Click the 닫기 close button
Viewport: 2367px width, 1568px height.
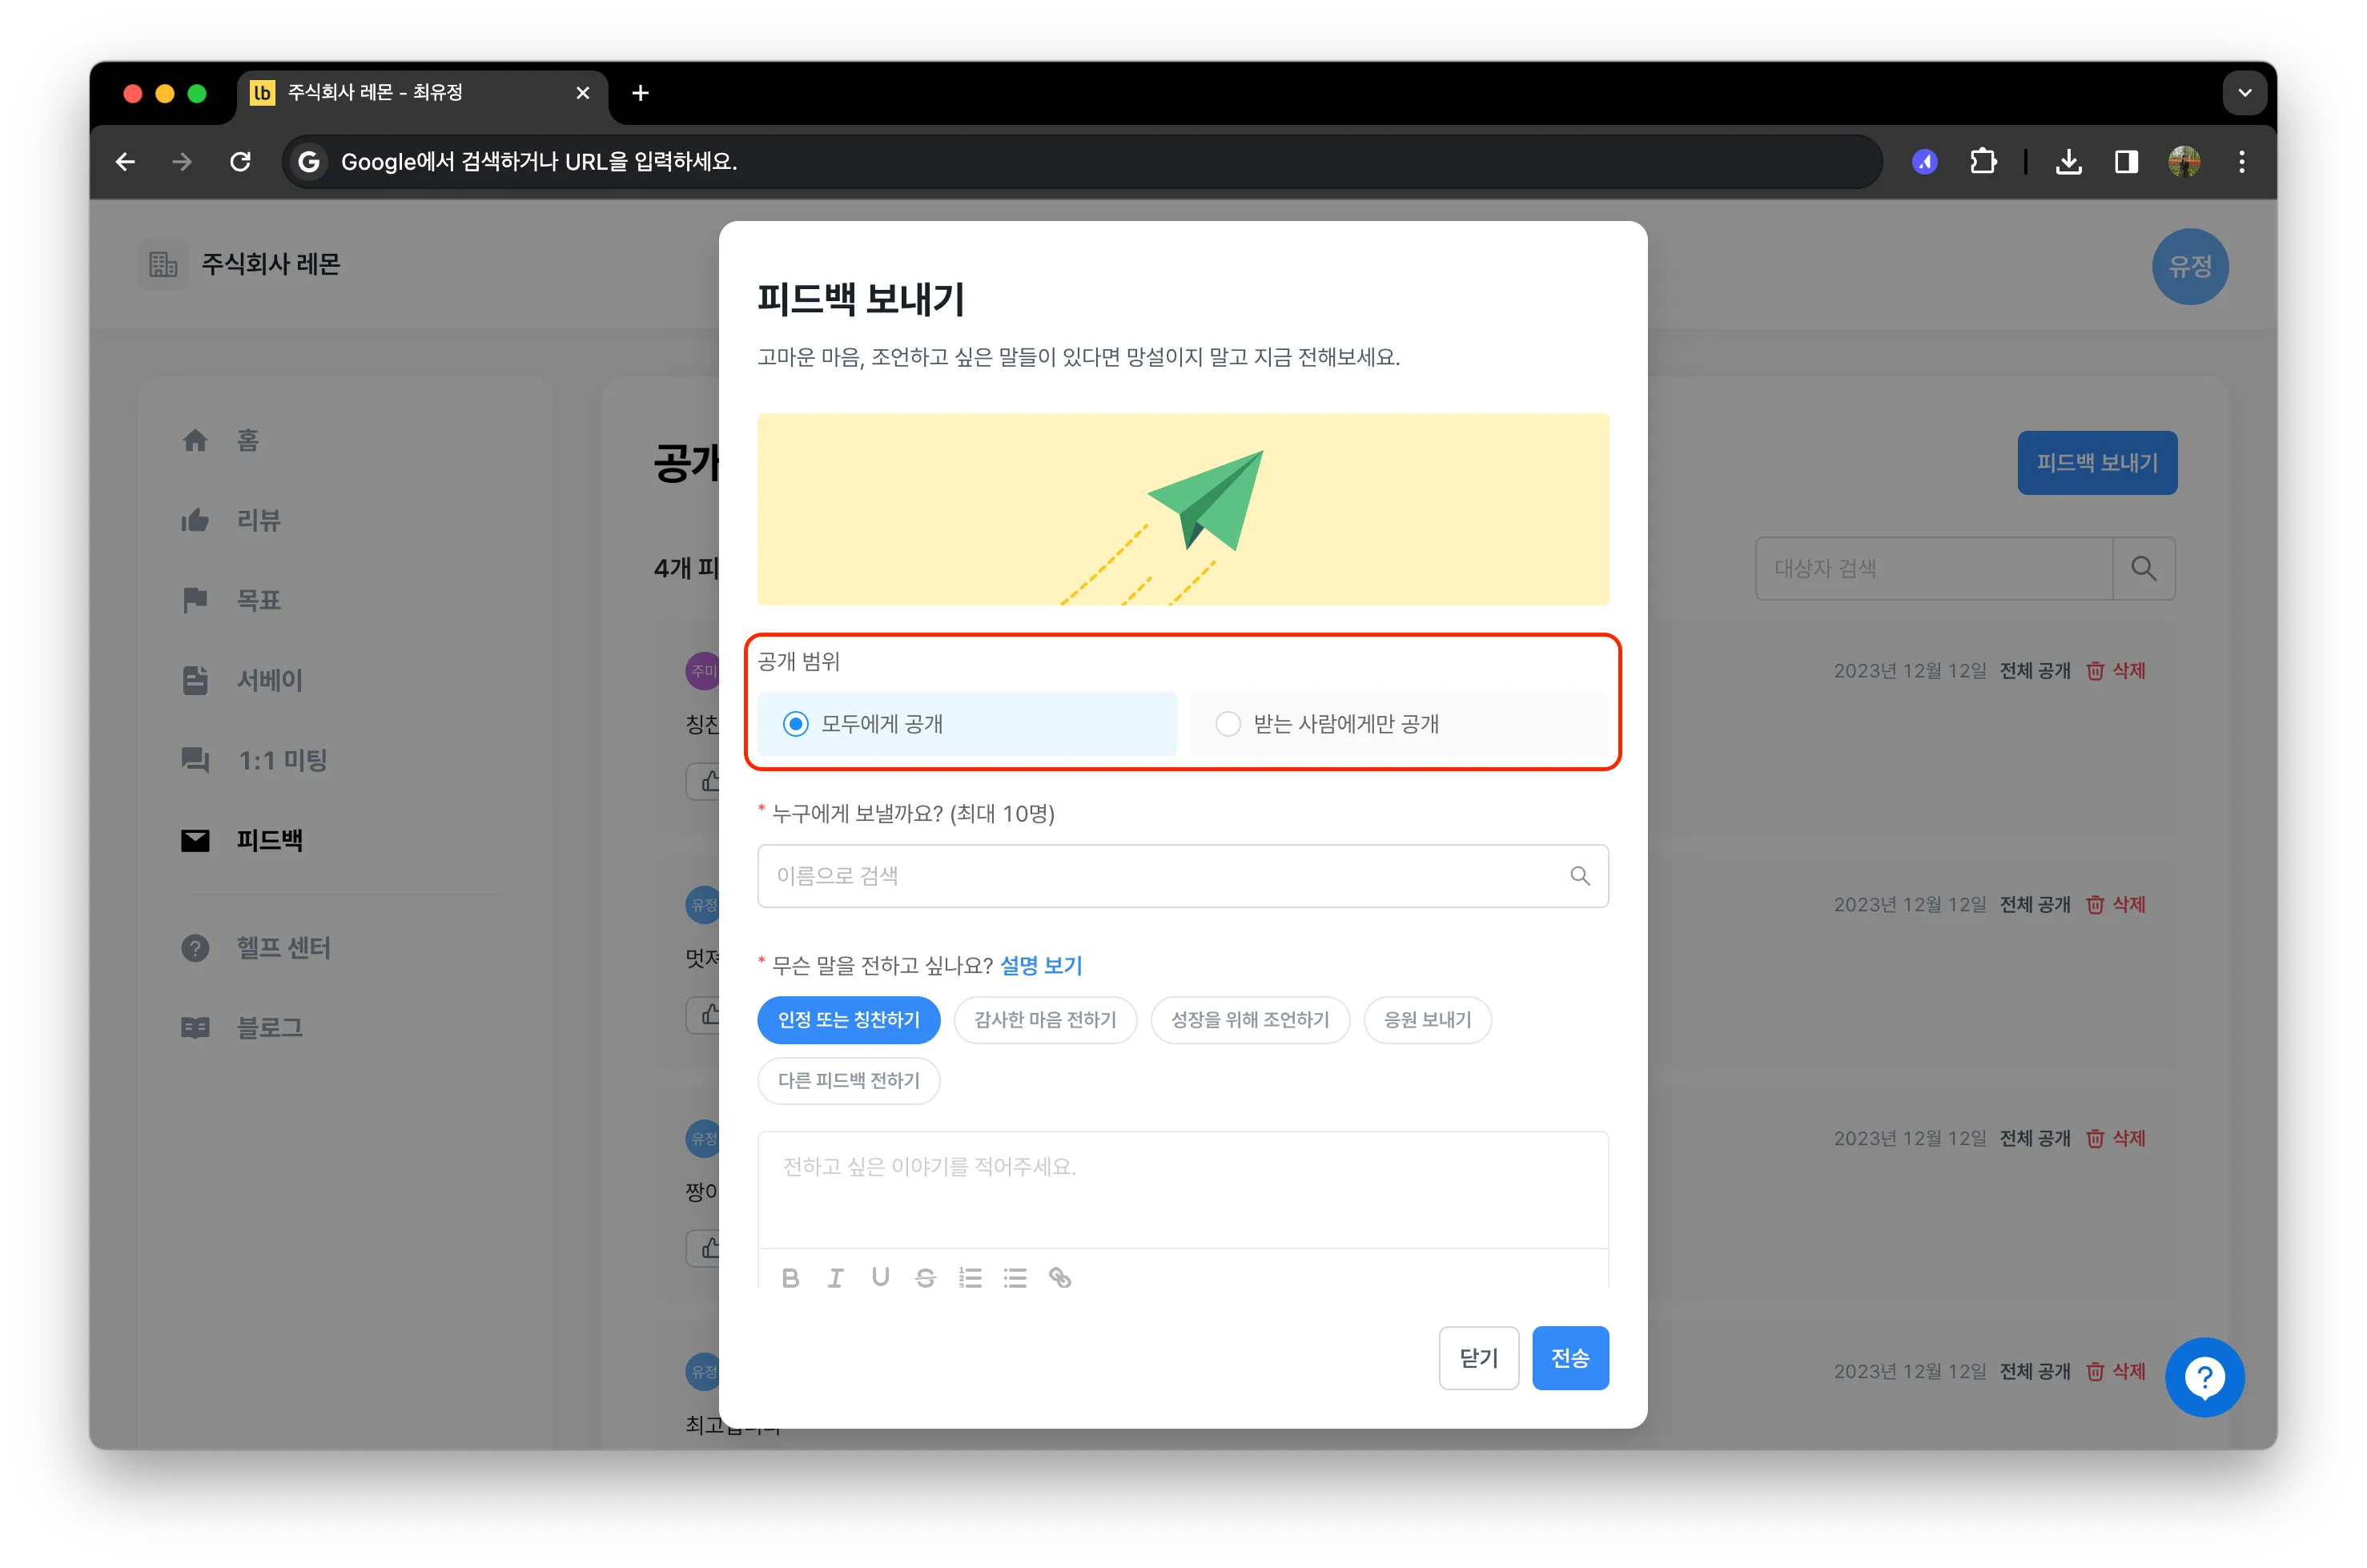coord(1478,1358)
